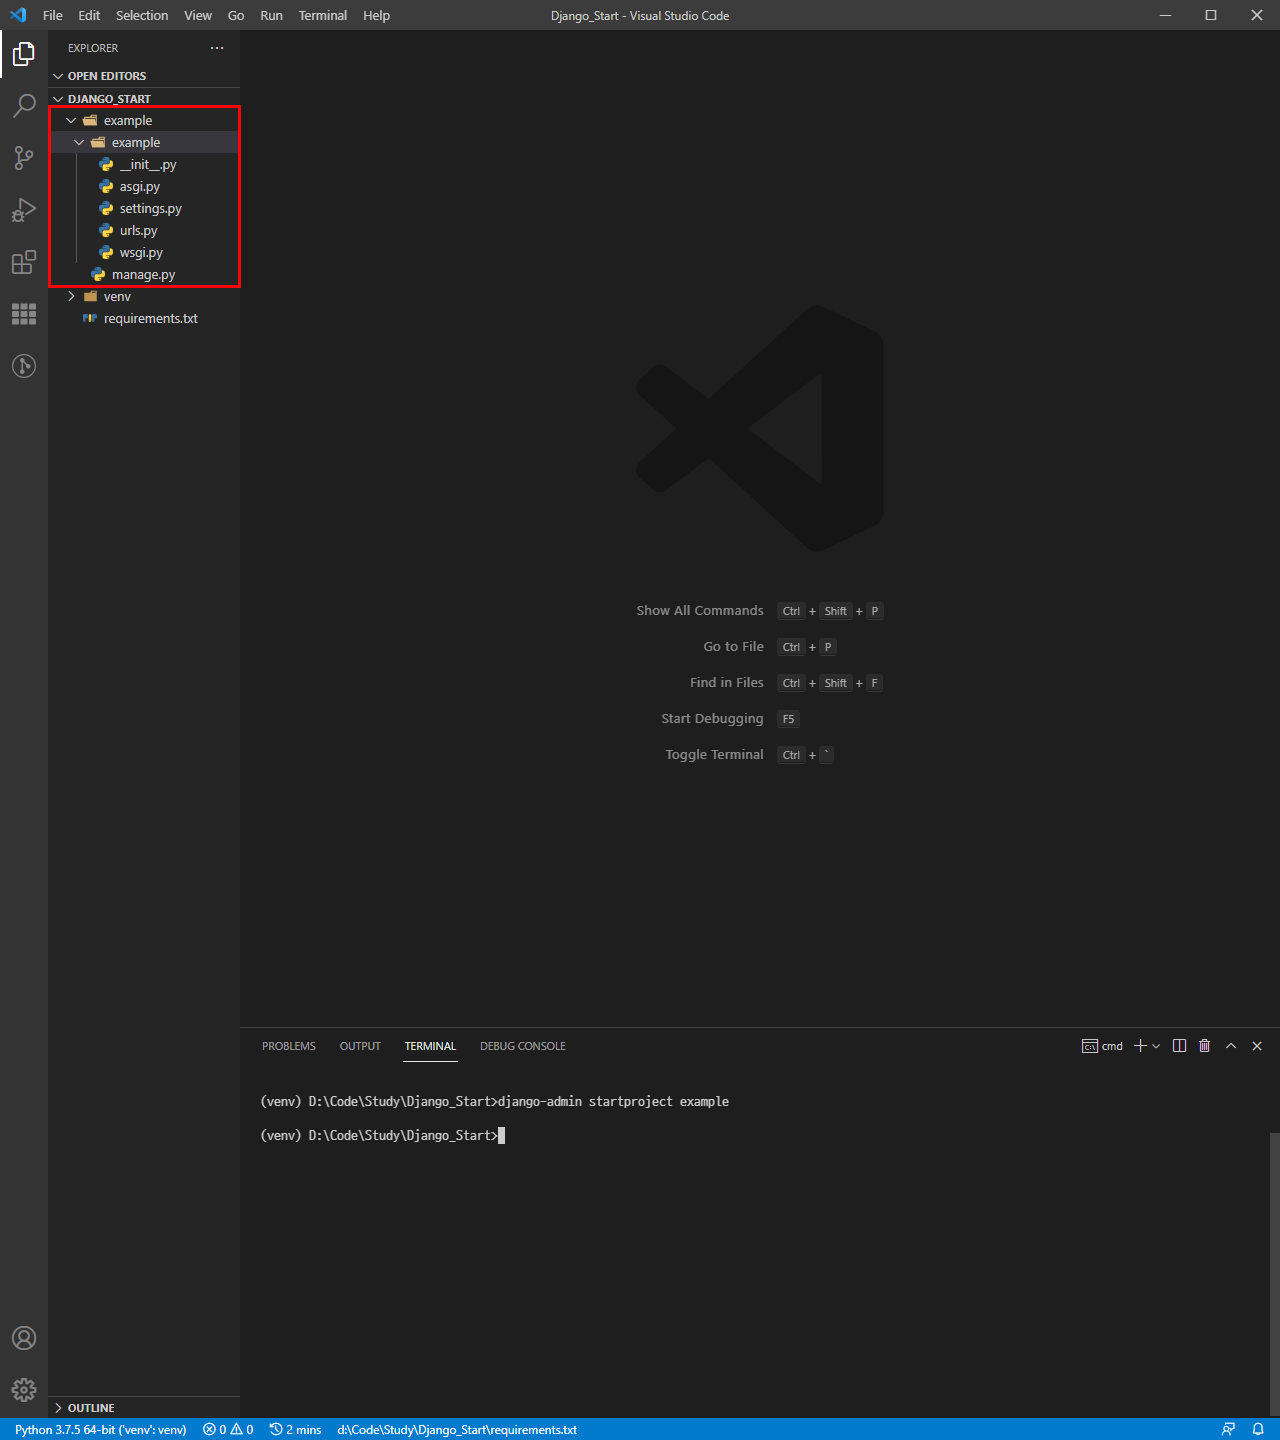Open the Search view in activity bar

[x=24, y=106]
